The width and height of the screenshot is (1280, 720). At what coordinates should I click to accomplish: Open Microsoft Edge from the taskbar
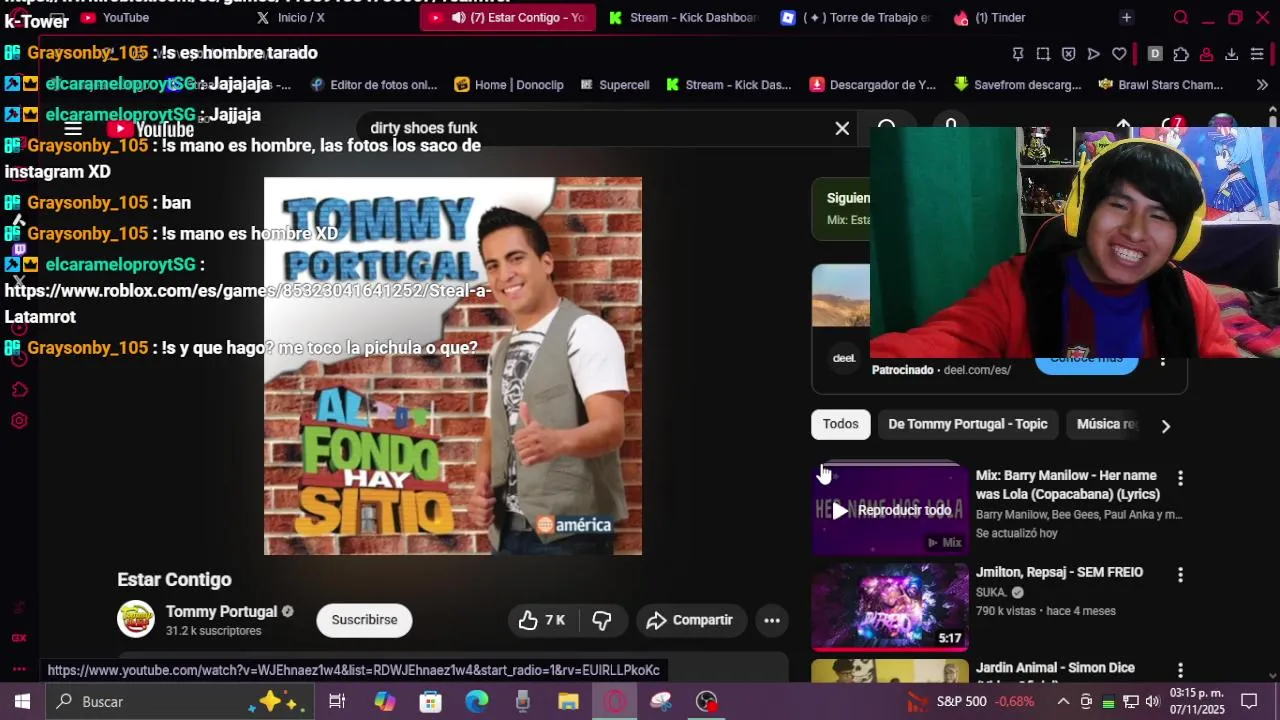pyautogui.click(x=476, y=701)
